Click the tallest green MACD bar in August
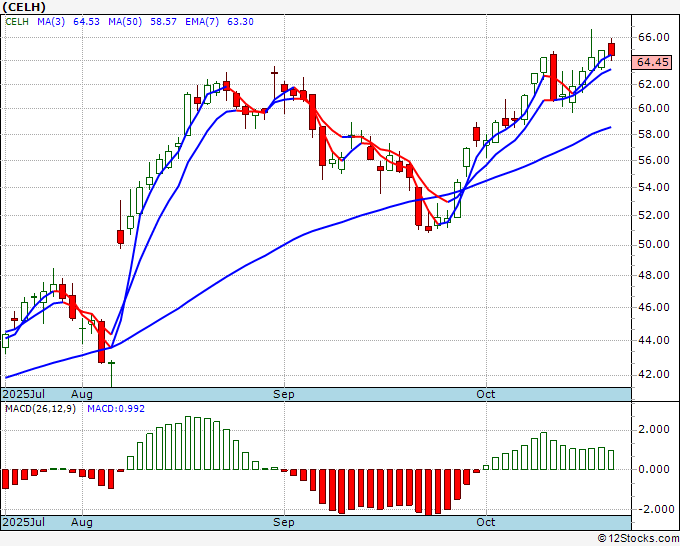Screen dimensions: 680x546 click(188, 443)
